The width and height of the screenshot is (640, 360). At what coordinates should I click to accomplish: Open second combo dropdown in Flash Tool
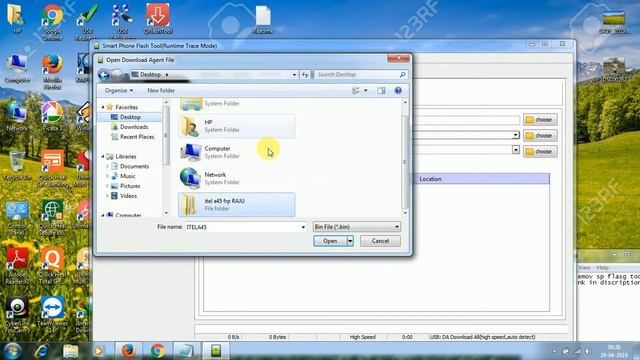point(516,135)
